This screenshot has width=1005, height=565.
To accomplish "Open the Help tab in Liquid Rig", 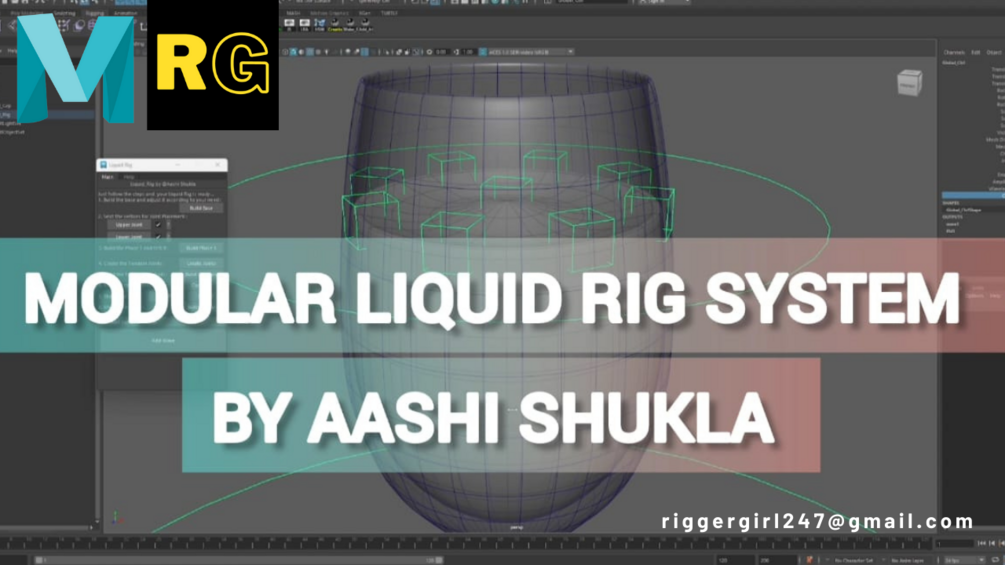I will click(x=129, y=177).
